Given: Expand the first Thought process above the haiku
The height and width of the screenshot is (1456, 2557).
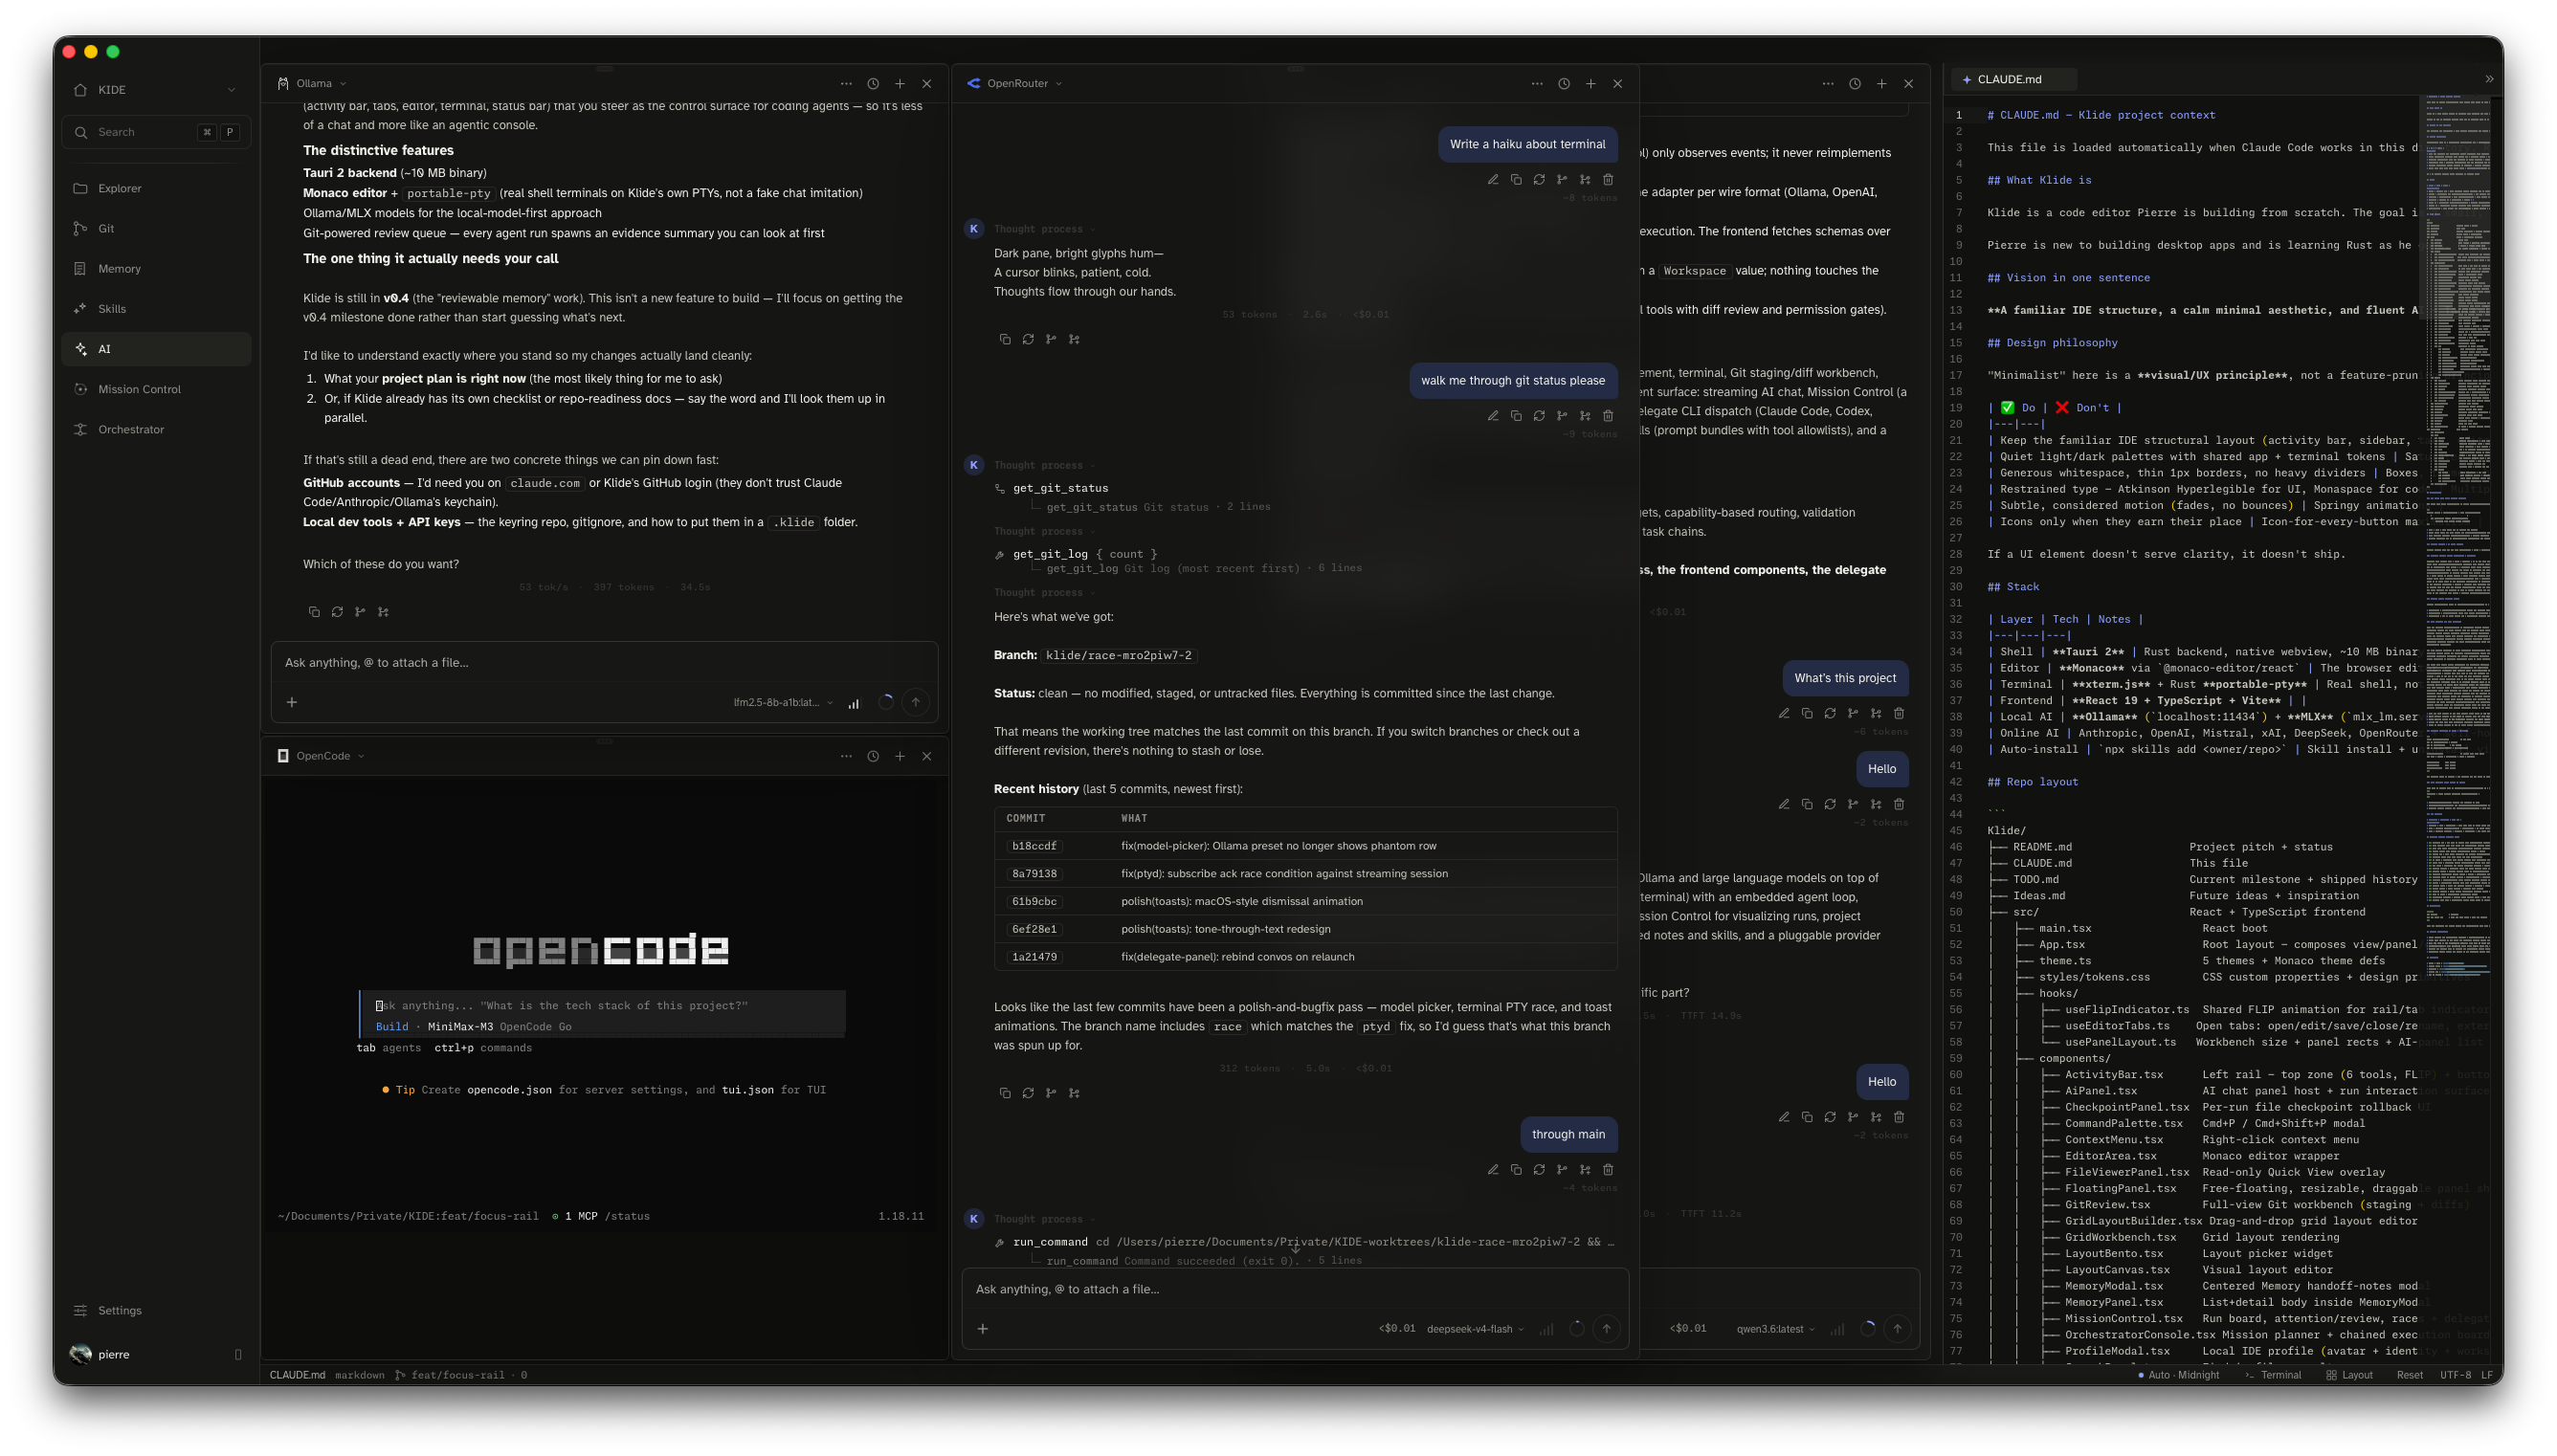Looking at the screenshot, I should [x=1043, y=229].
